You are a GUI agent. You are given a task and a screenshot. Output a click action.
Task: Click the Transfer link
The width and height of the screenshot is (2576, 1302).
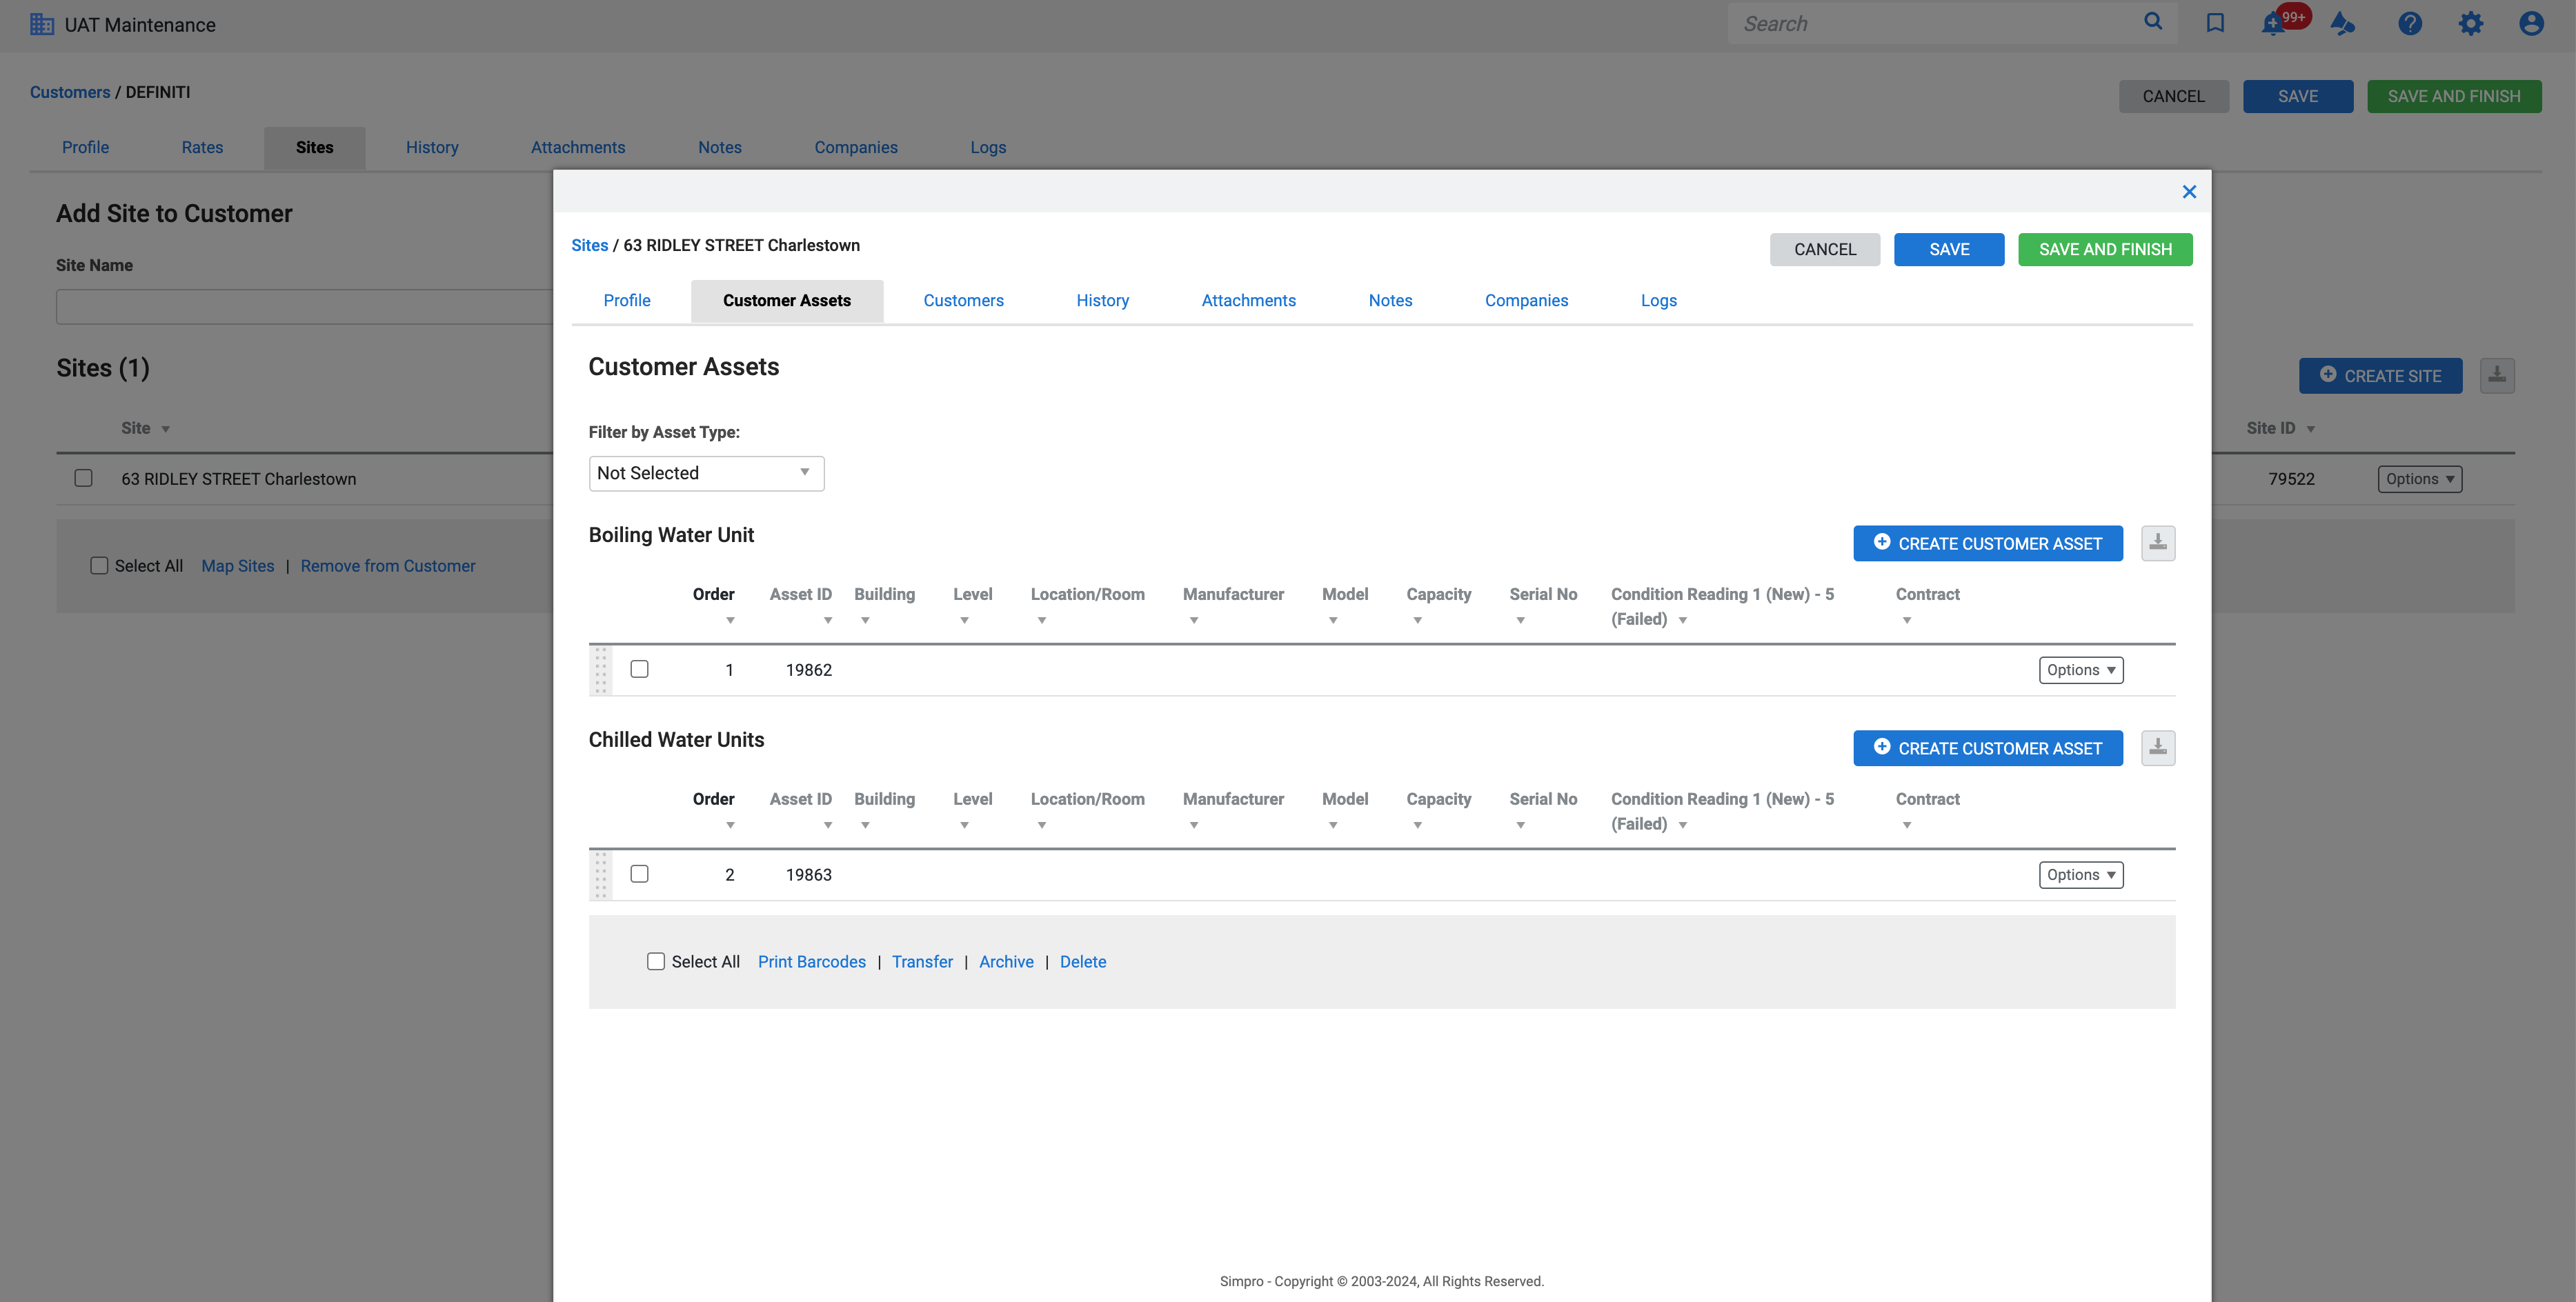pos(922,961)
